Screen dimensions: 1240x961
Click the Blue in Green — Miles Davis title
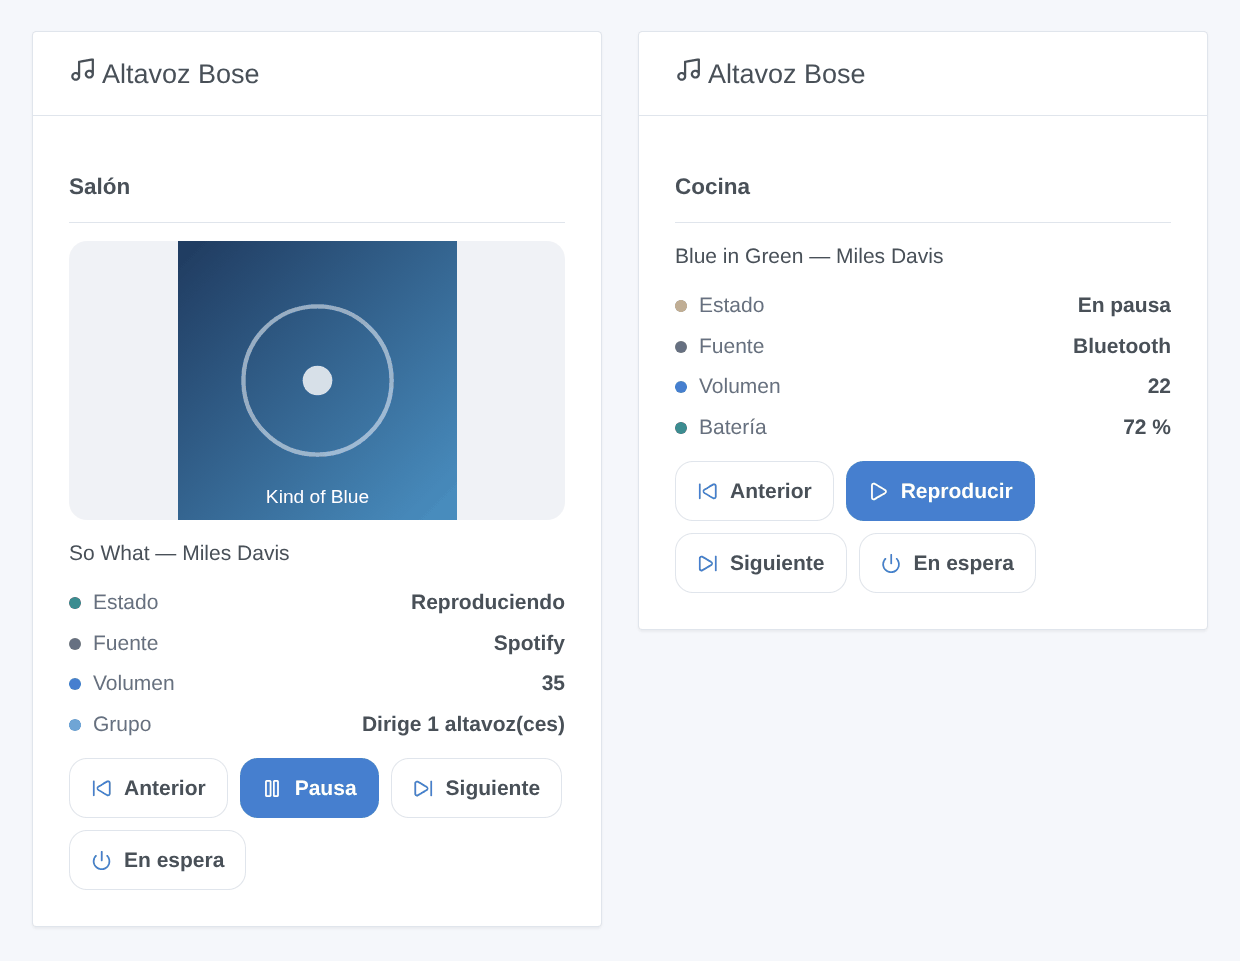(809, 256)
